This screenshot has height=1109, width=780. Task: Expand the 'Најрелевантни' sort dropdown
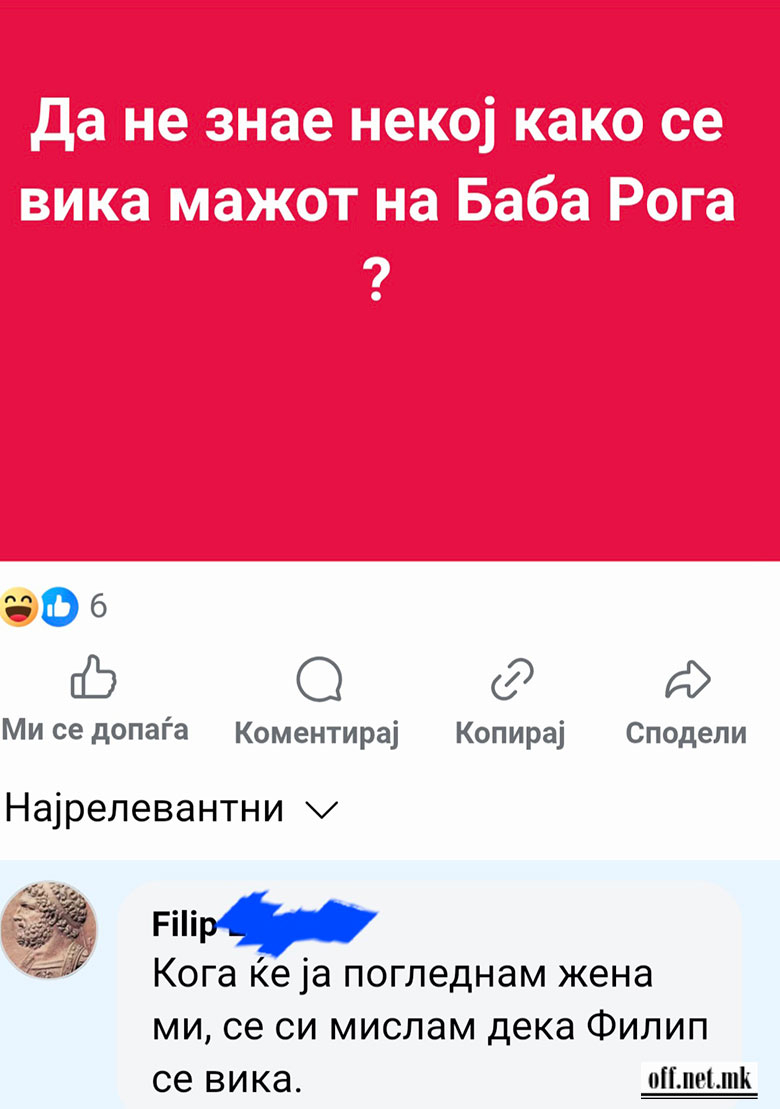pyautogui.click(x=172, y=808)
